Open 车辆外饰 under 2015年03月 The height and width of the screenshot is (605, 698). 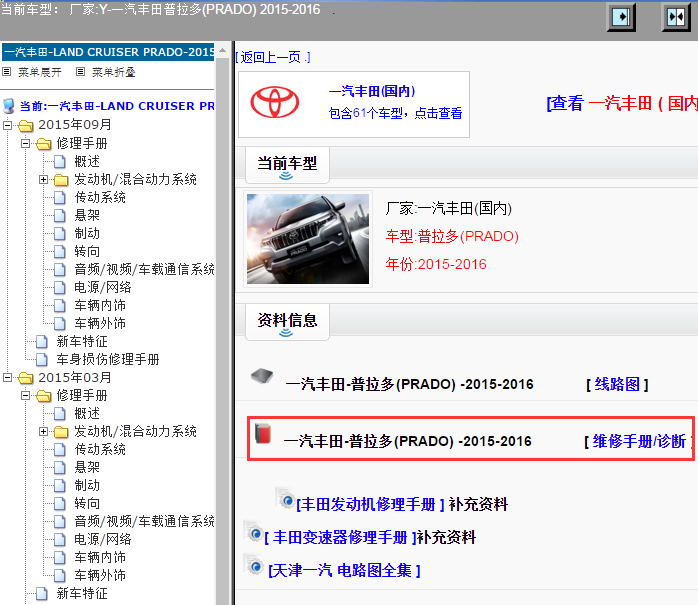[100, 575]
